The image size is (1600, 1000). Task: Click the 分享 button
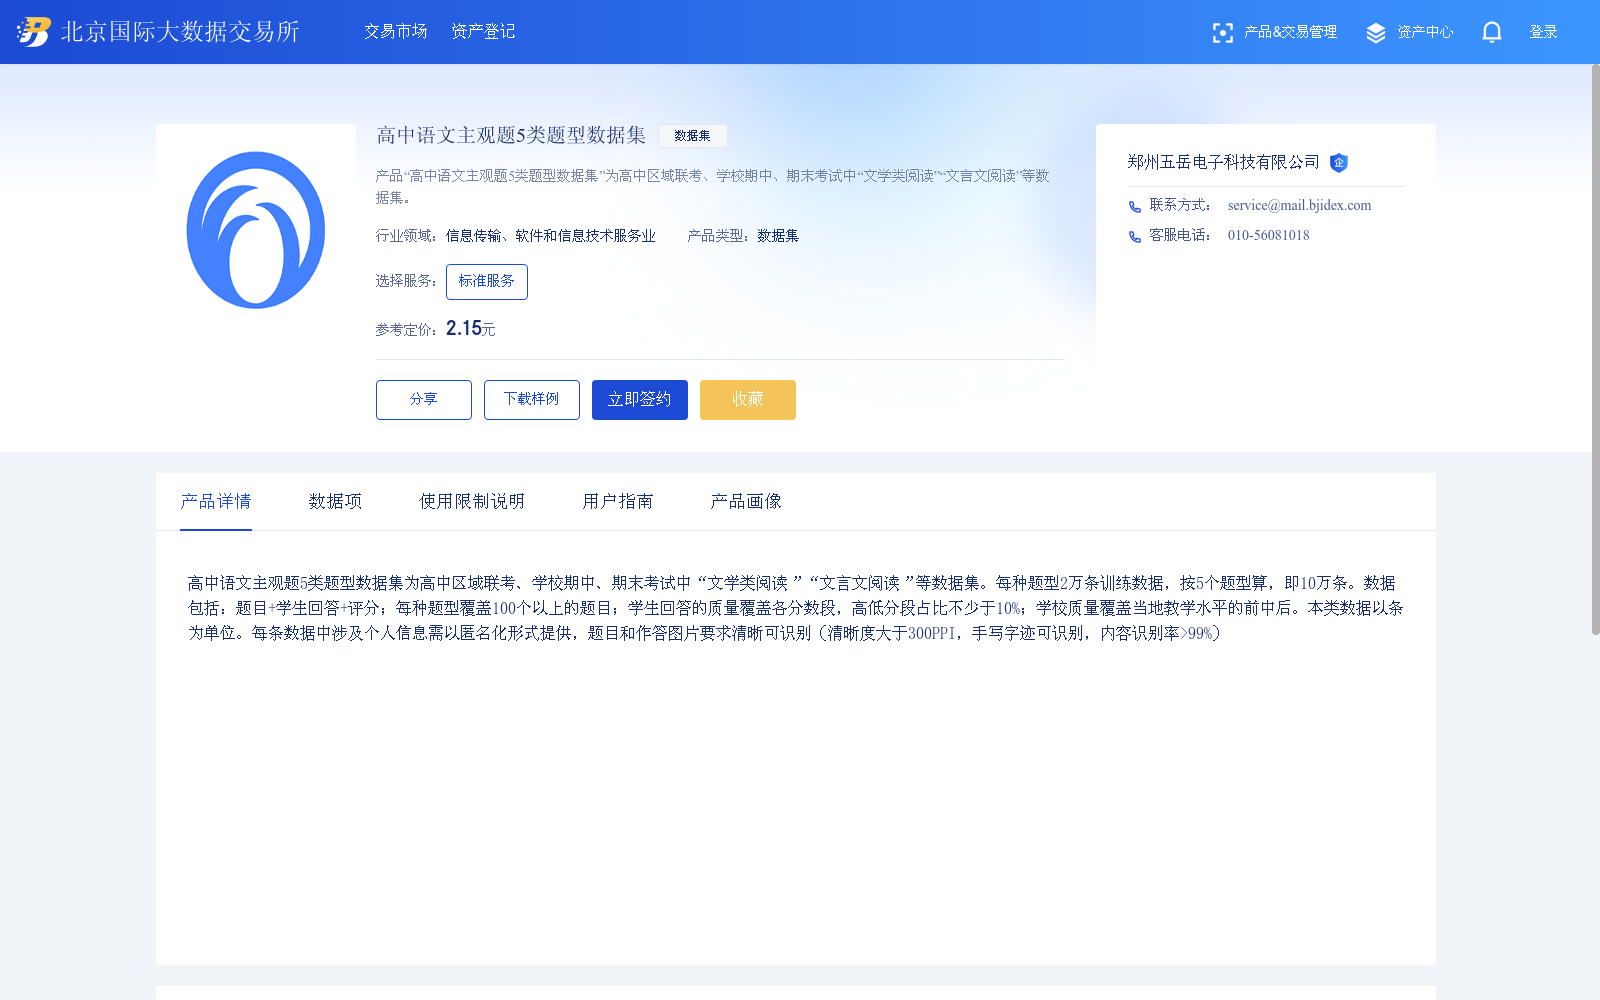click(x=424, y=400)
